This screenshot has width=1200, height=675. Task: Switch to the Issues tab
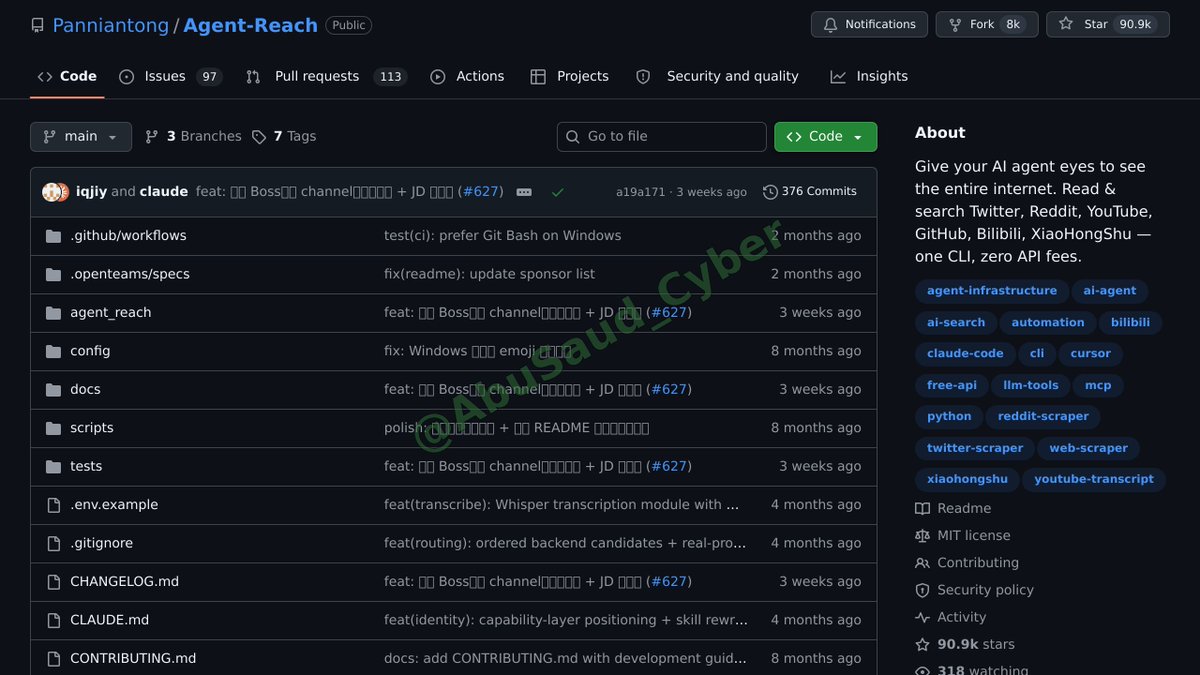(170, 76)
